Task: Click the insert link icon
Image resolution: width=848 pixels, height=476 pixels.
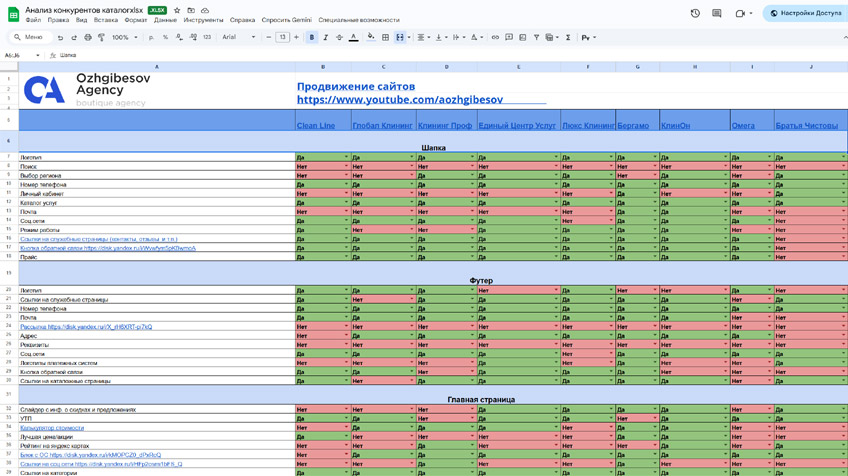Action: (x=495, y=38)
